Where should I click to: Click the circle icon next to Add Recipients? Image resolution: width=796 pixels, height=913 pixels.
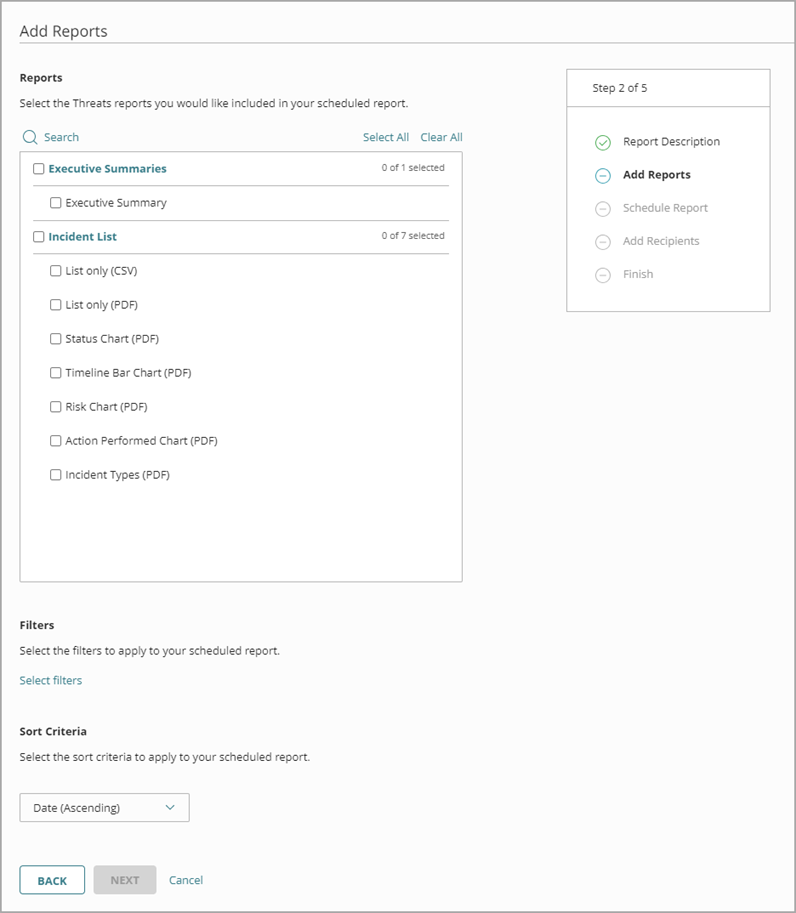602,241
